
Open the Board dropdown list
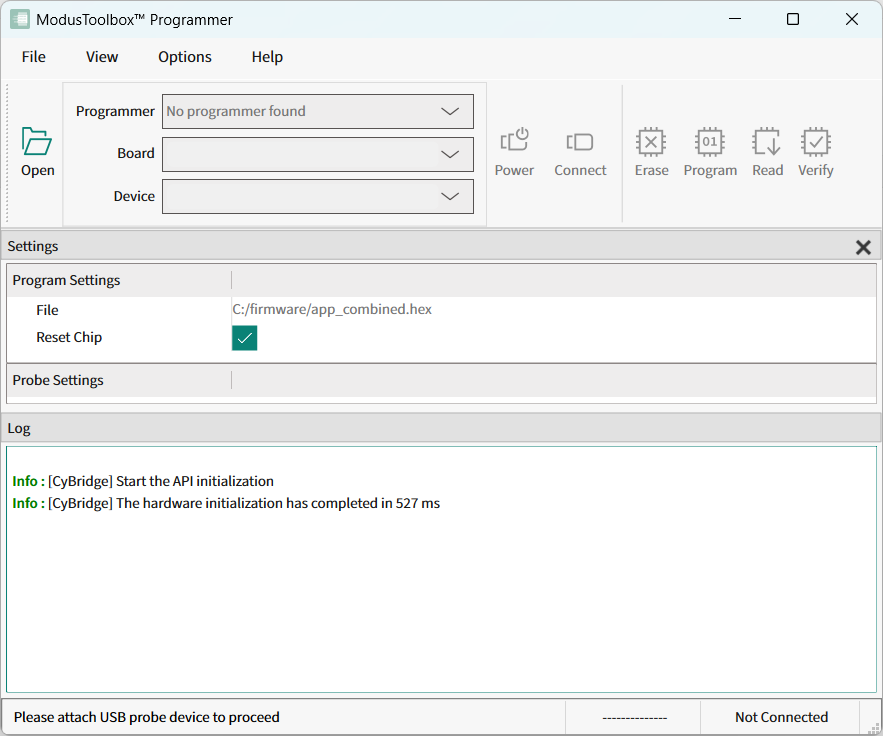[x=450, y=154]
